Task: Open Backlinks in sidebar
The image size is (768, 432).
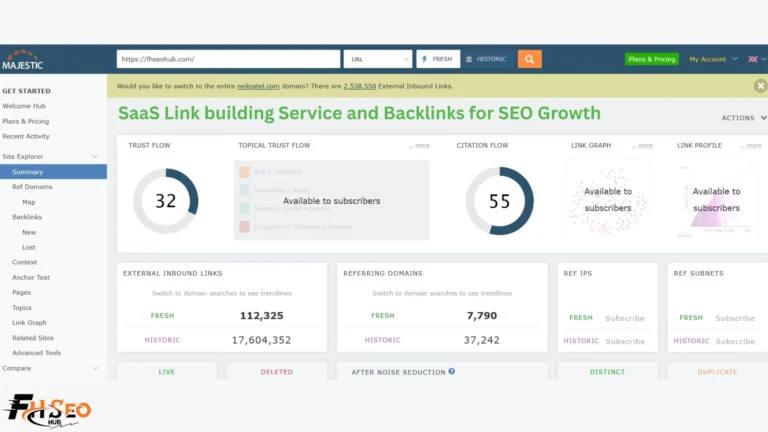Action: (x=27, y=216)
